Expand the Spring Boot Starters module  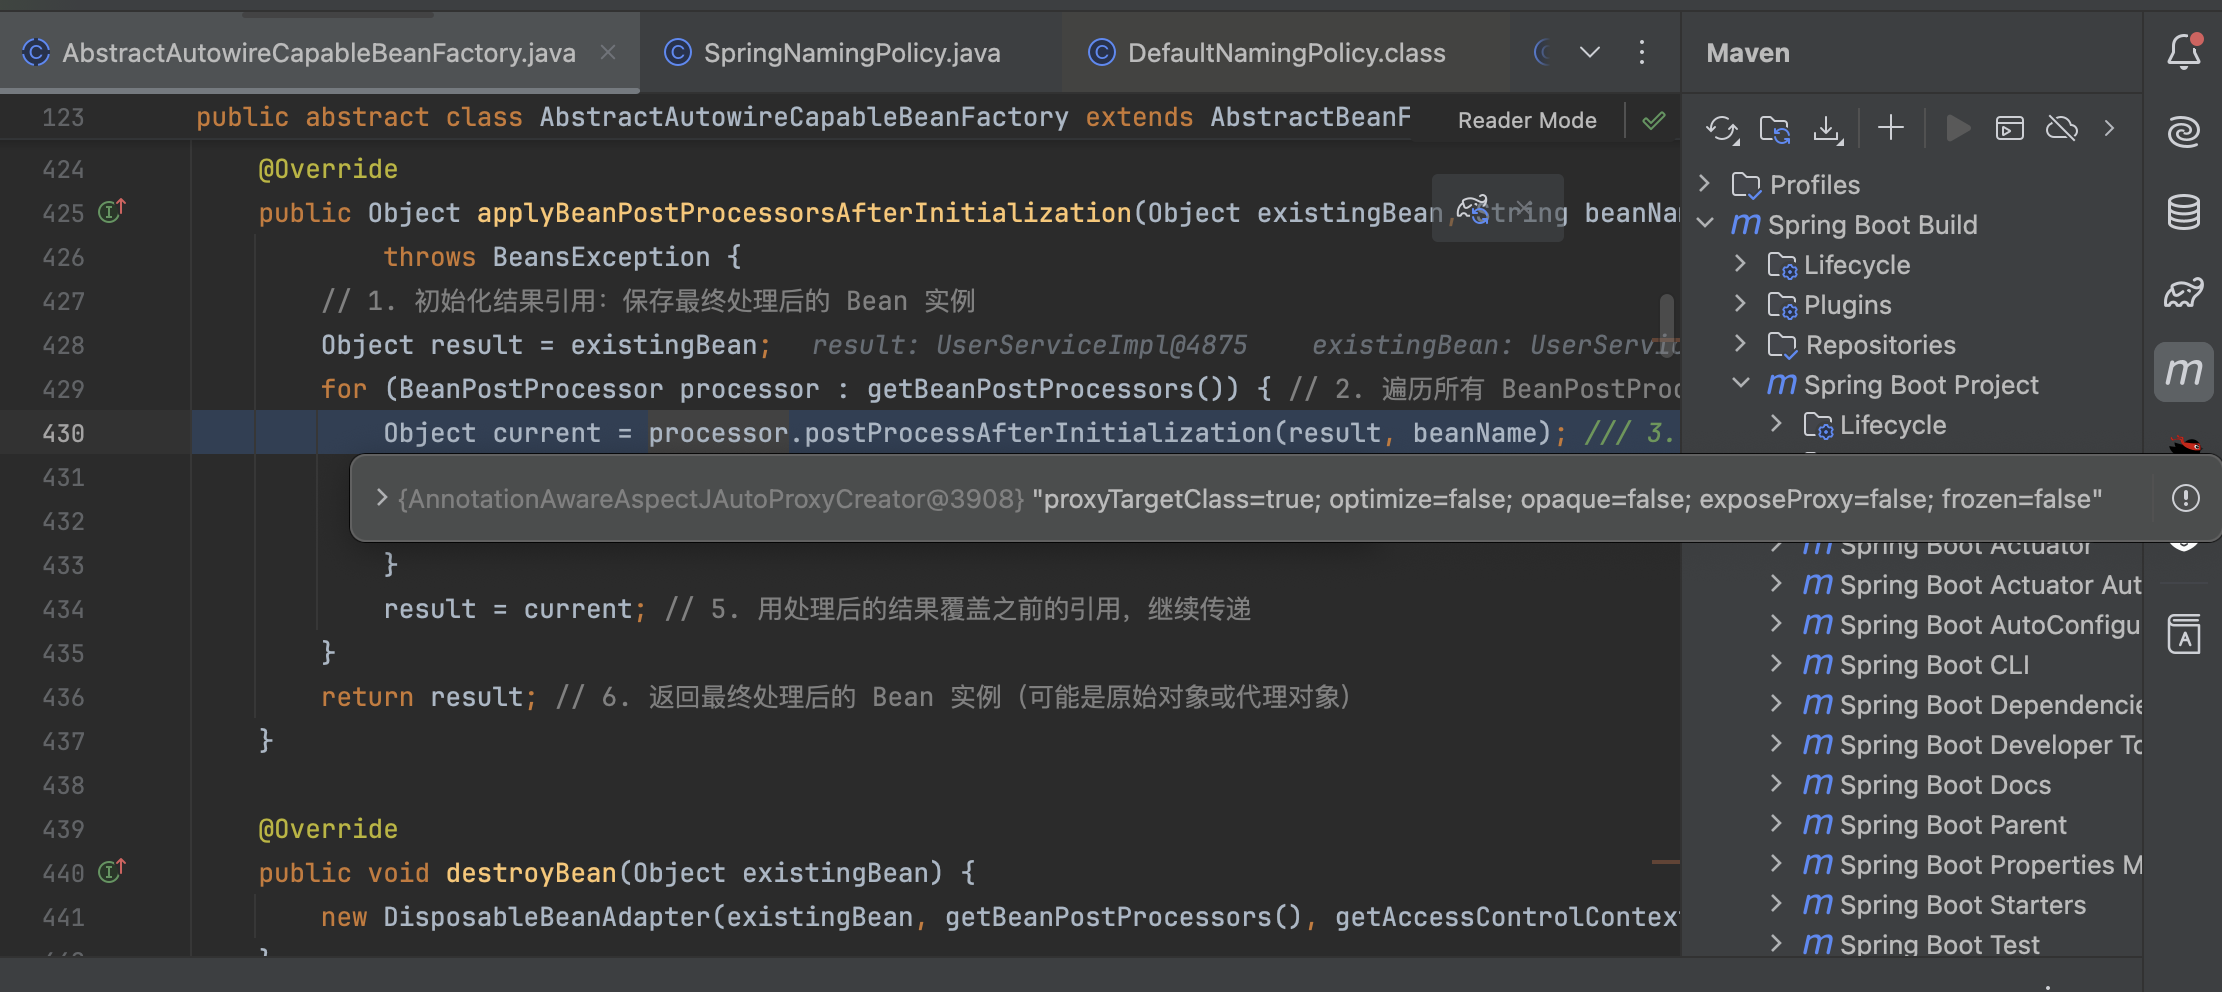pyautogui.click(x=1776, y=903)
